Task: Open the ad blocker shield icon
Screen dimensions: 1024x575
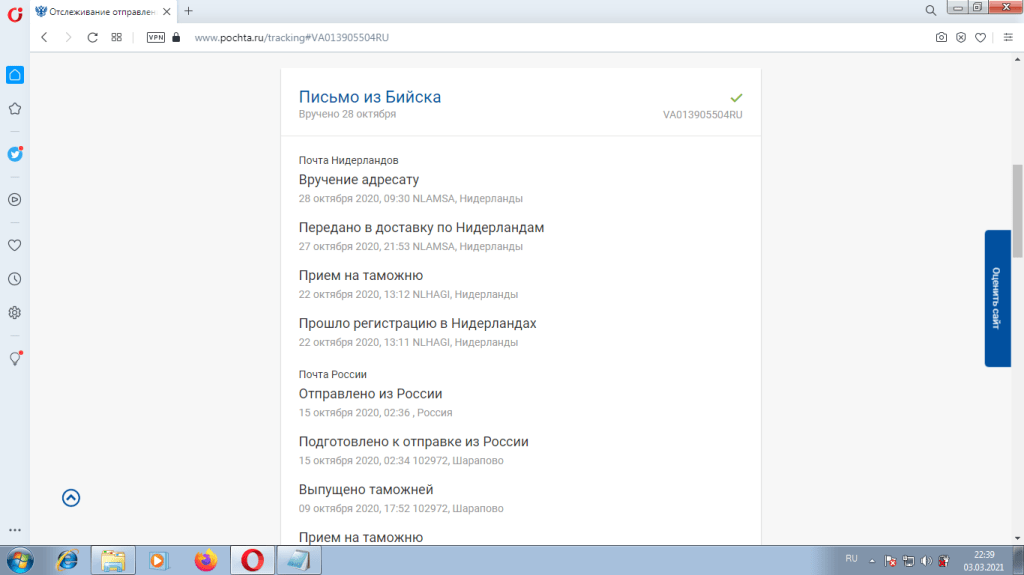Action: 961,37
